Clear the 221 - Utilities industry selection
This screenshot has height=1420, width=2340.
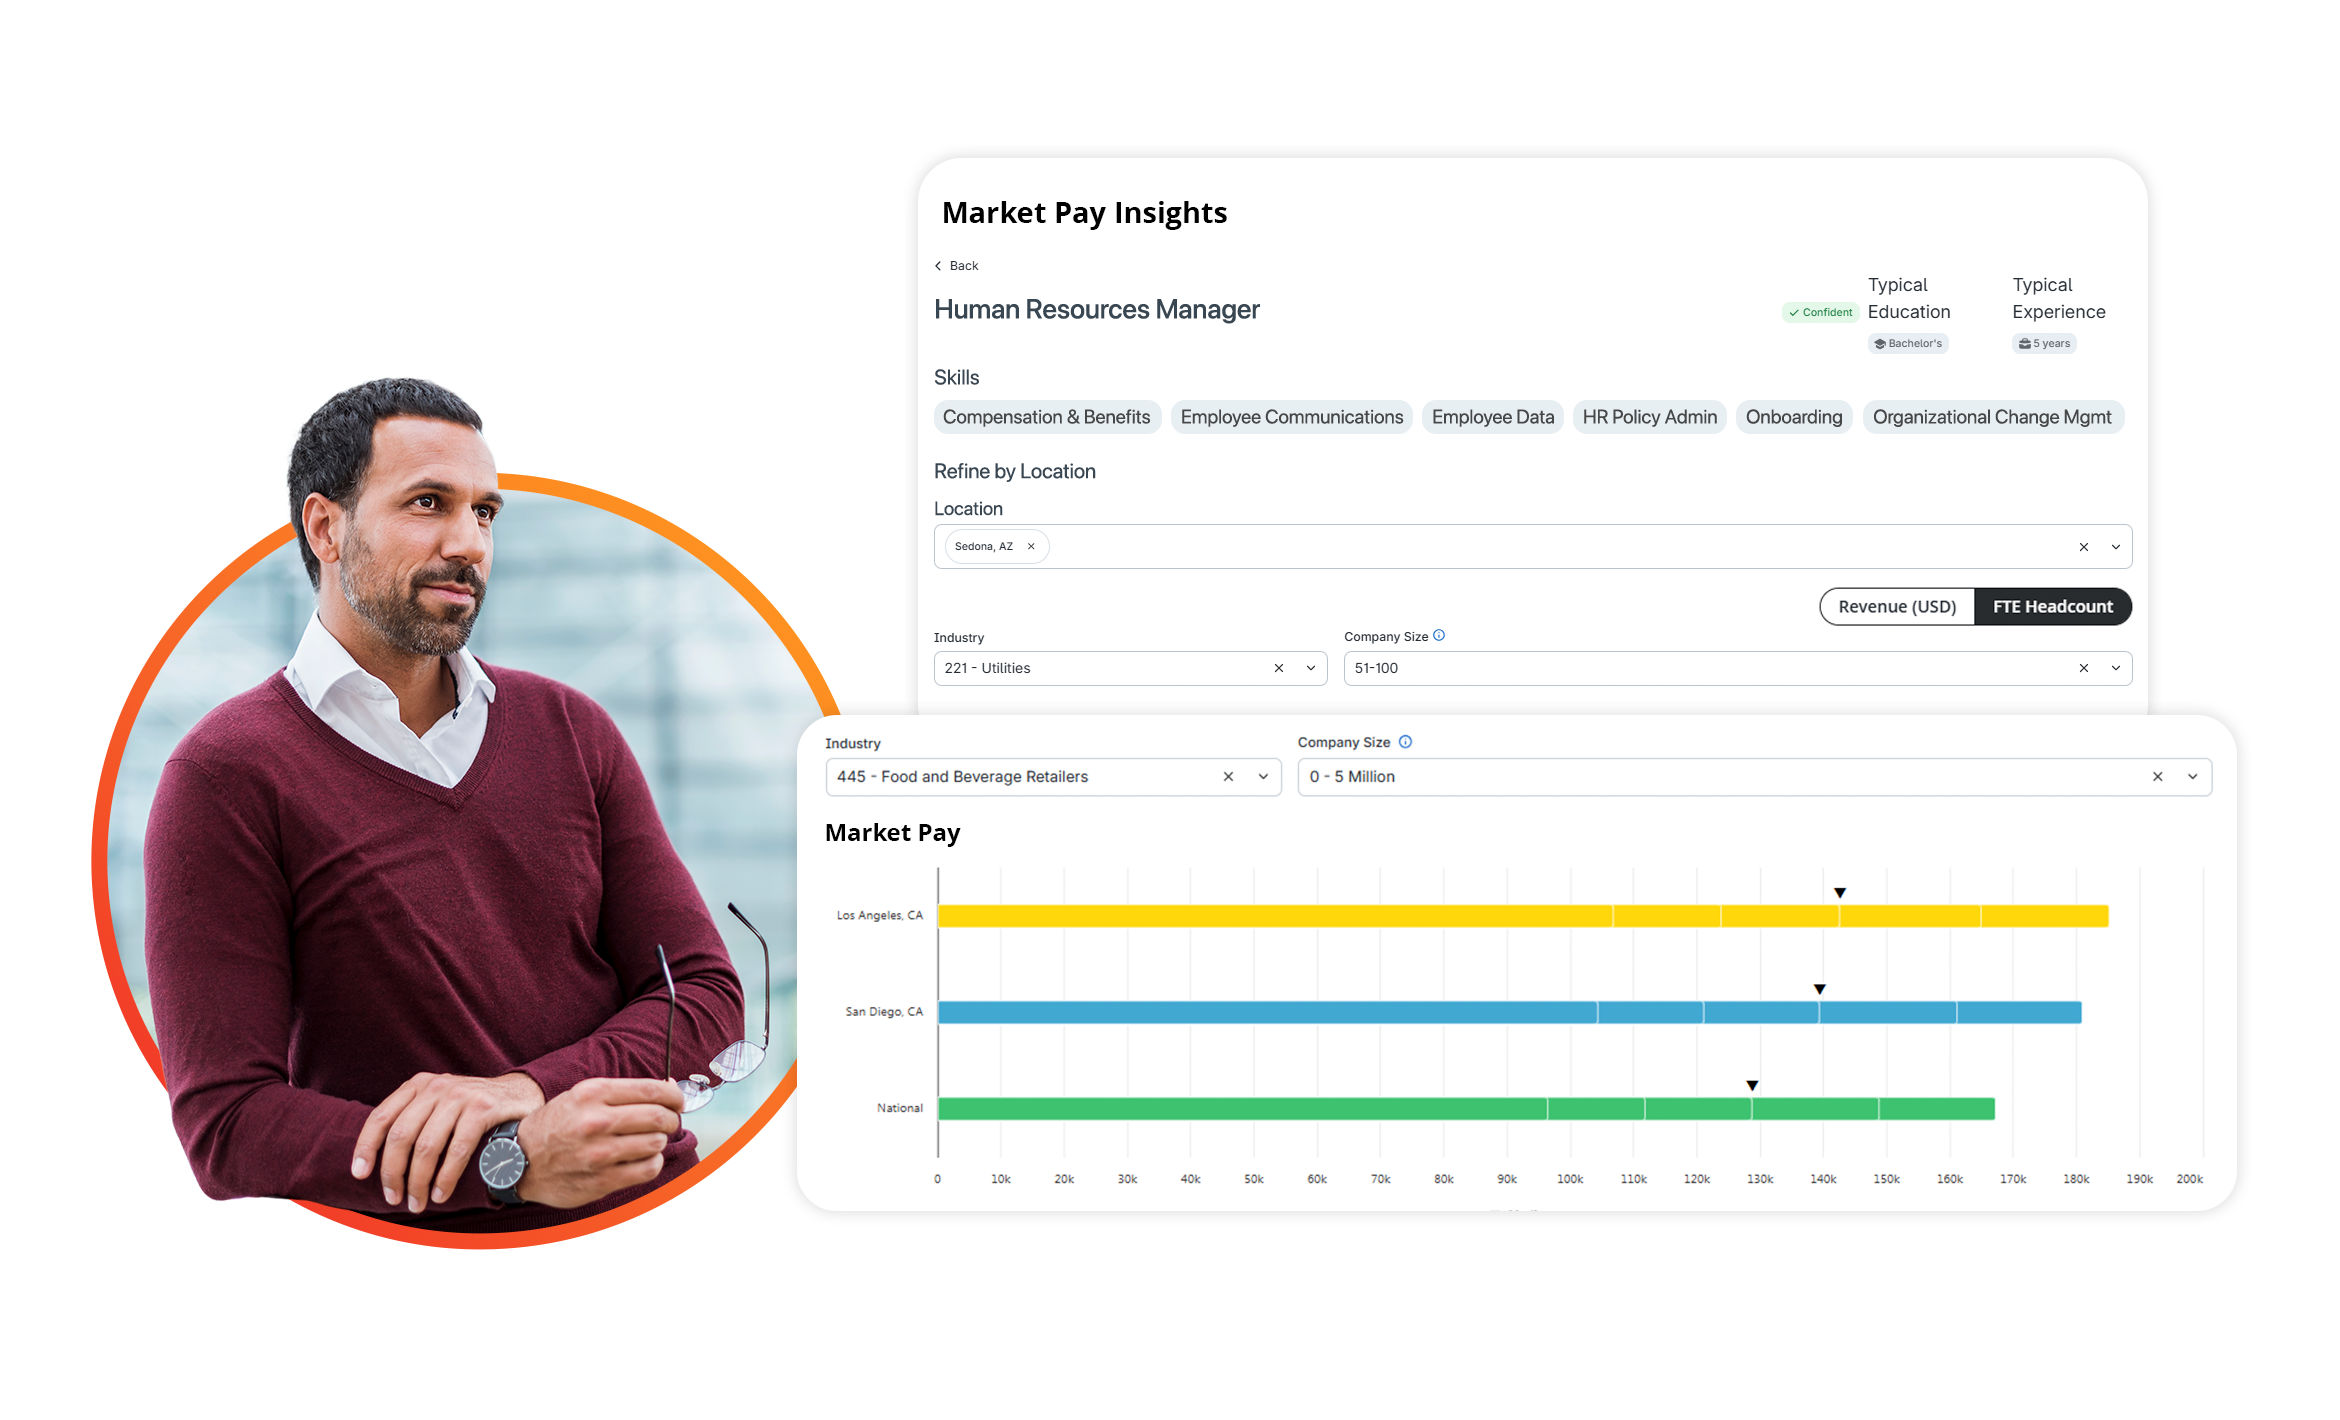point(1279,668)
